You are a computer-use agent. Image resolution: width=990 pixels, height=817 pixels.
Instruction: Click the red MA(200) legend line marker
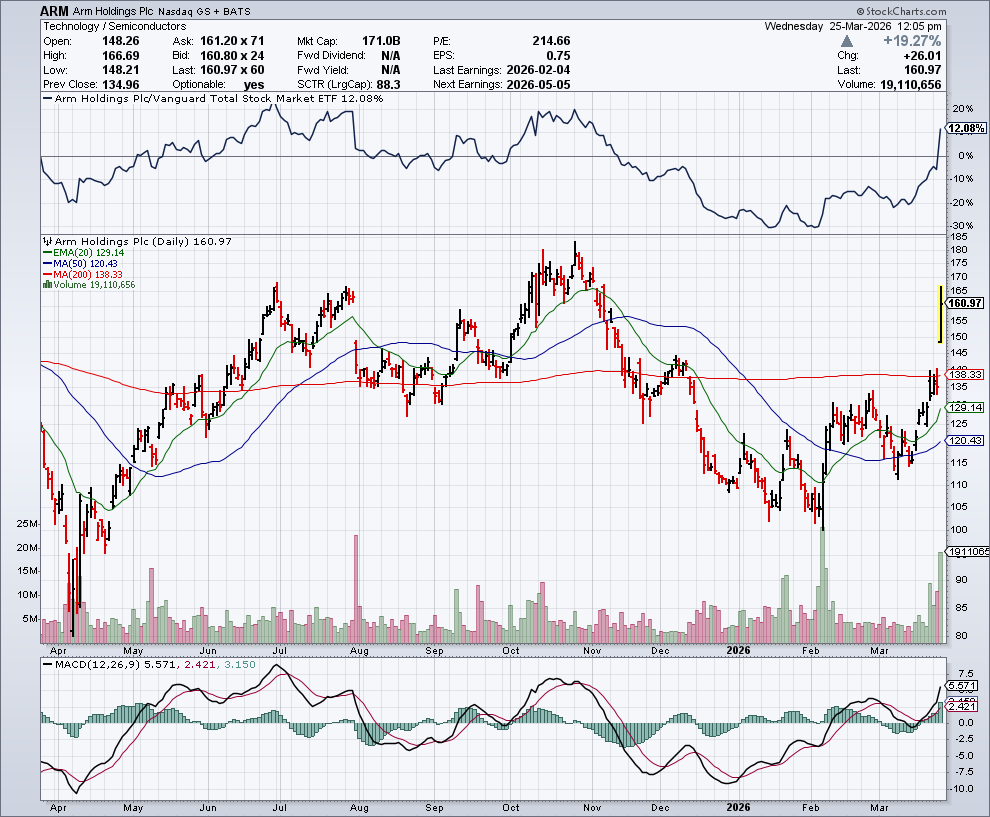45,275
